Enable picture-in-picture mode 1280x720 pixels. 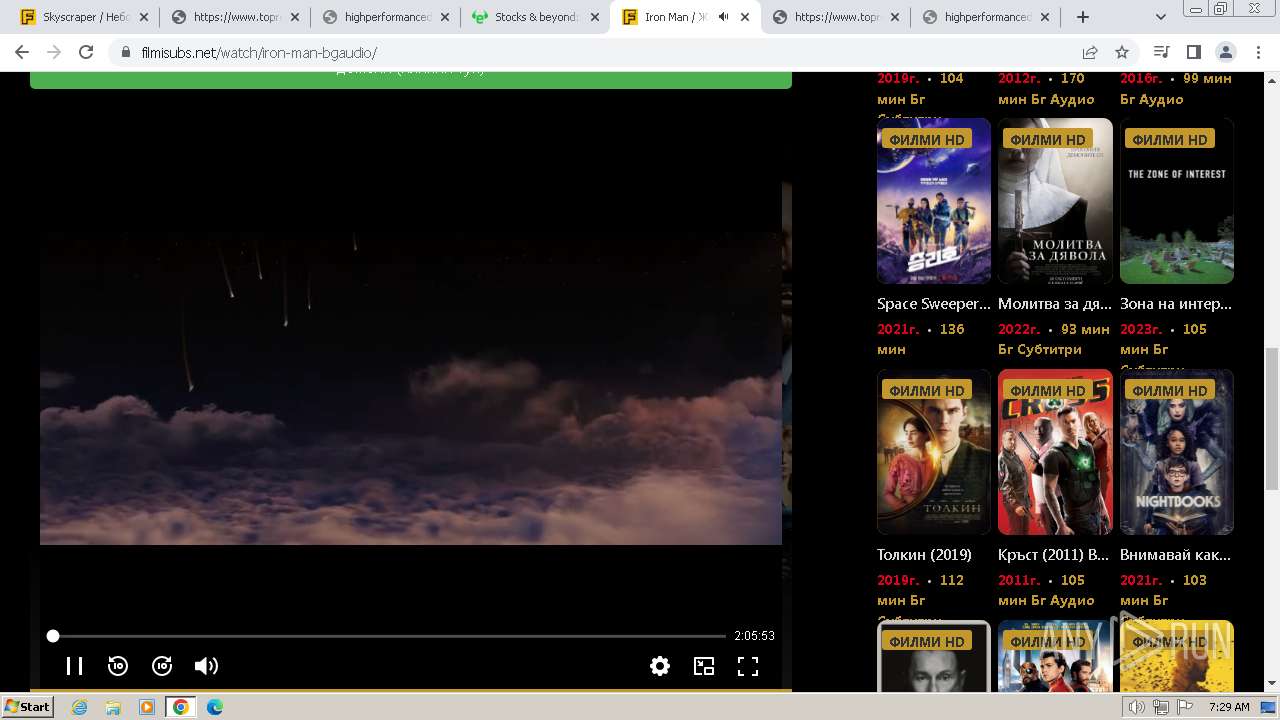pos(704,666)
